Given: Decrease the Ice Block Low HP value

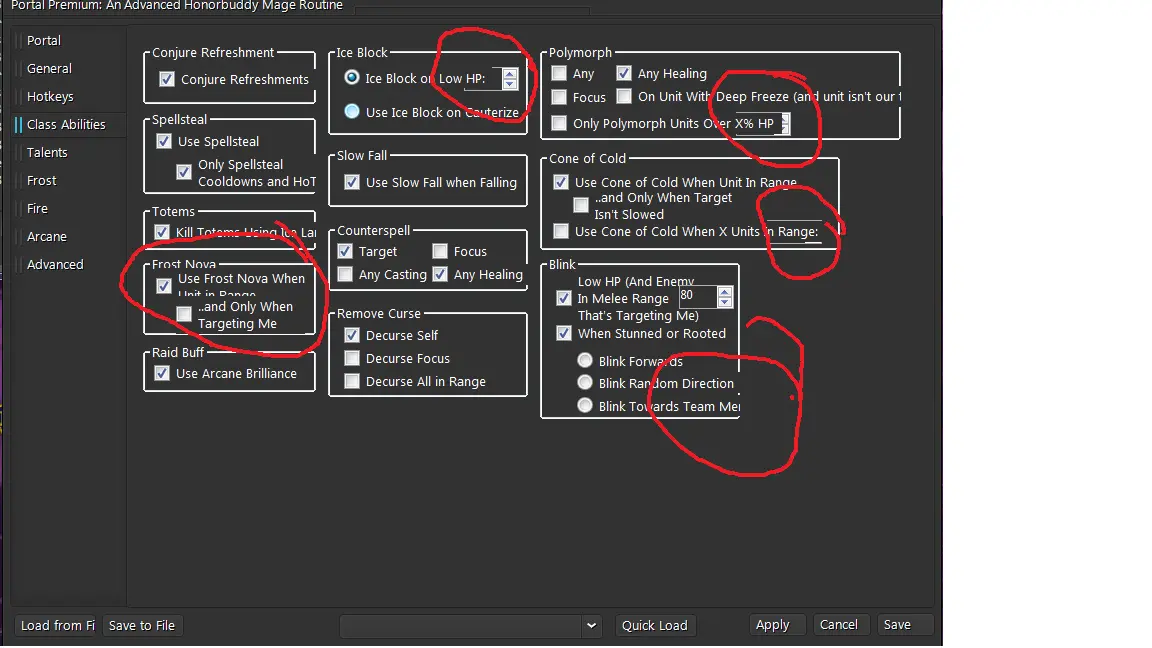Looking at the screenshot, I should click(510, 84).
